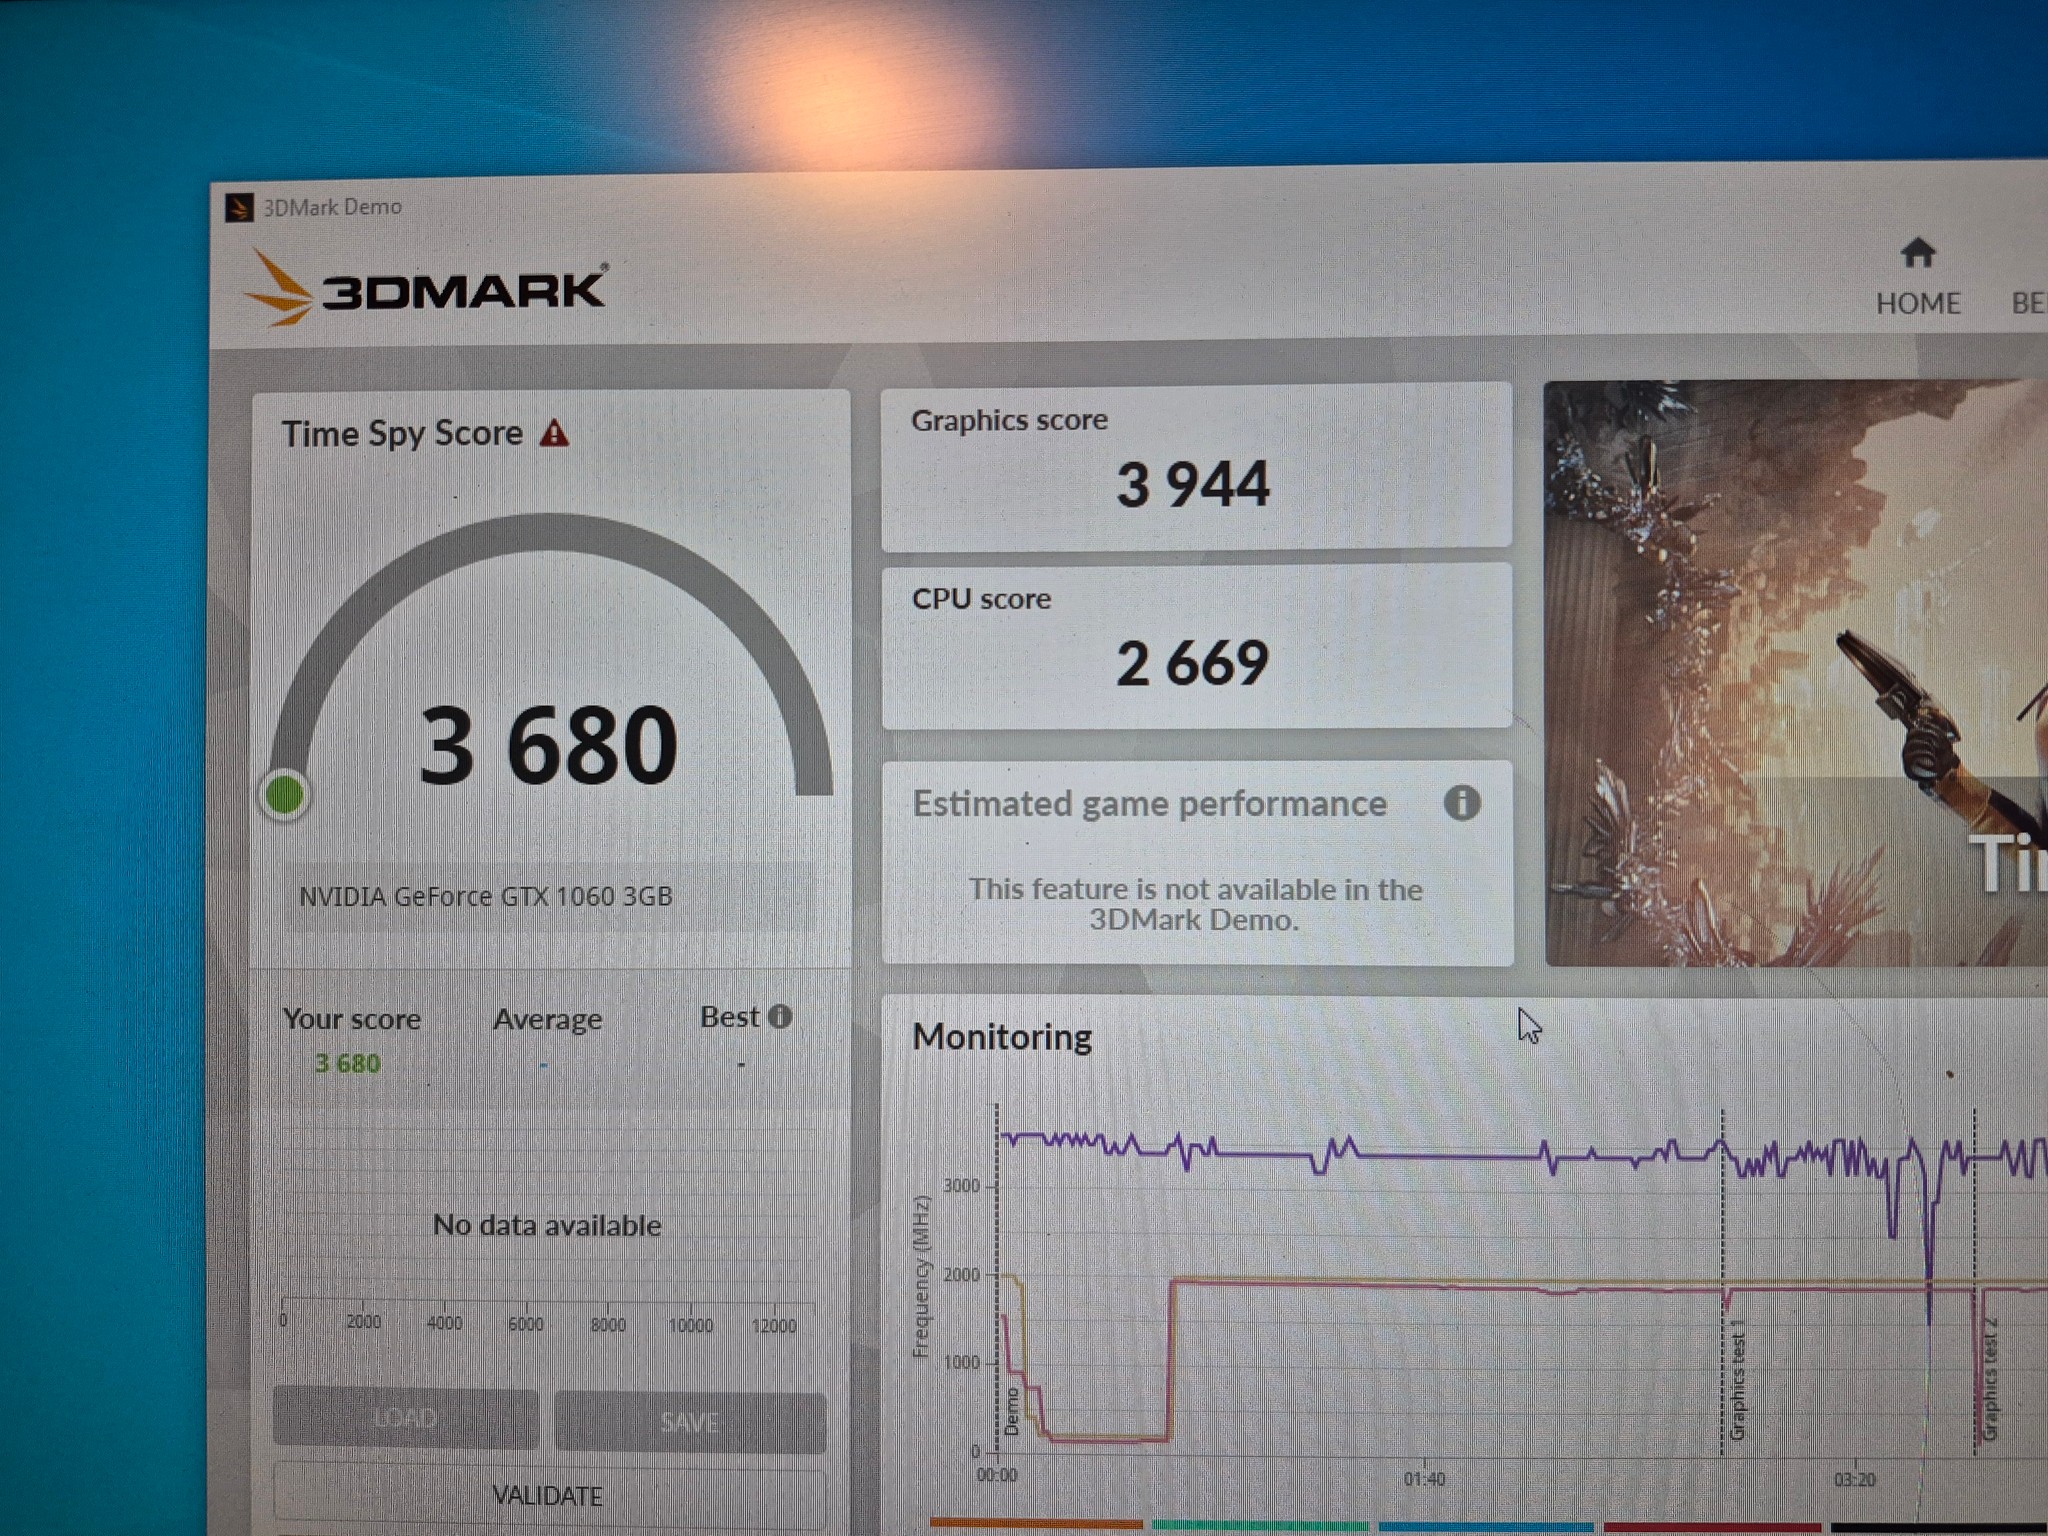Click the Graphics score heading

pos(1009,420)
